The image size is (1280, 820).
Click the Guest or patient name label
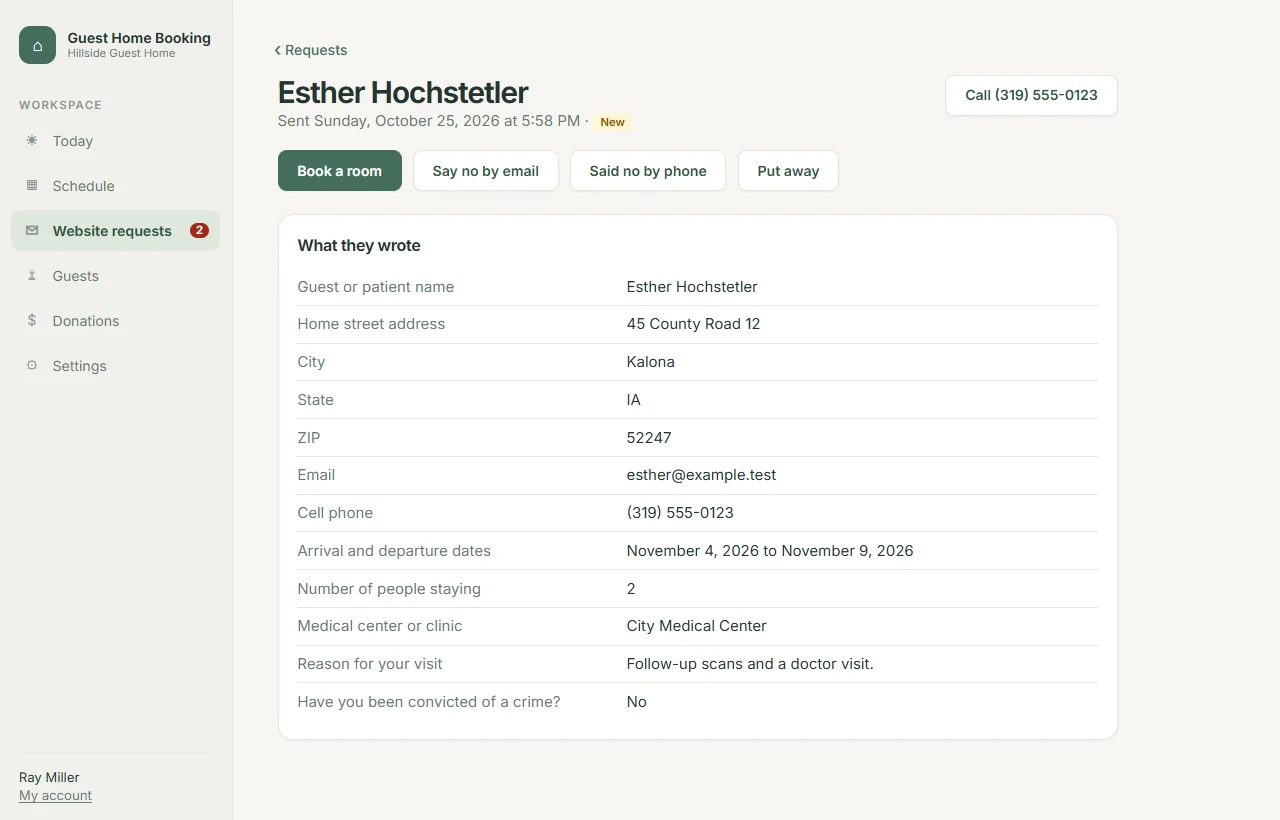click(x=376, y=287)
